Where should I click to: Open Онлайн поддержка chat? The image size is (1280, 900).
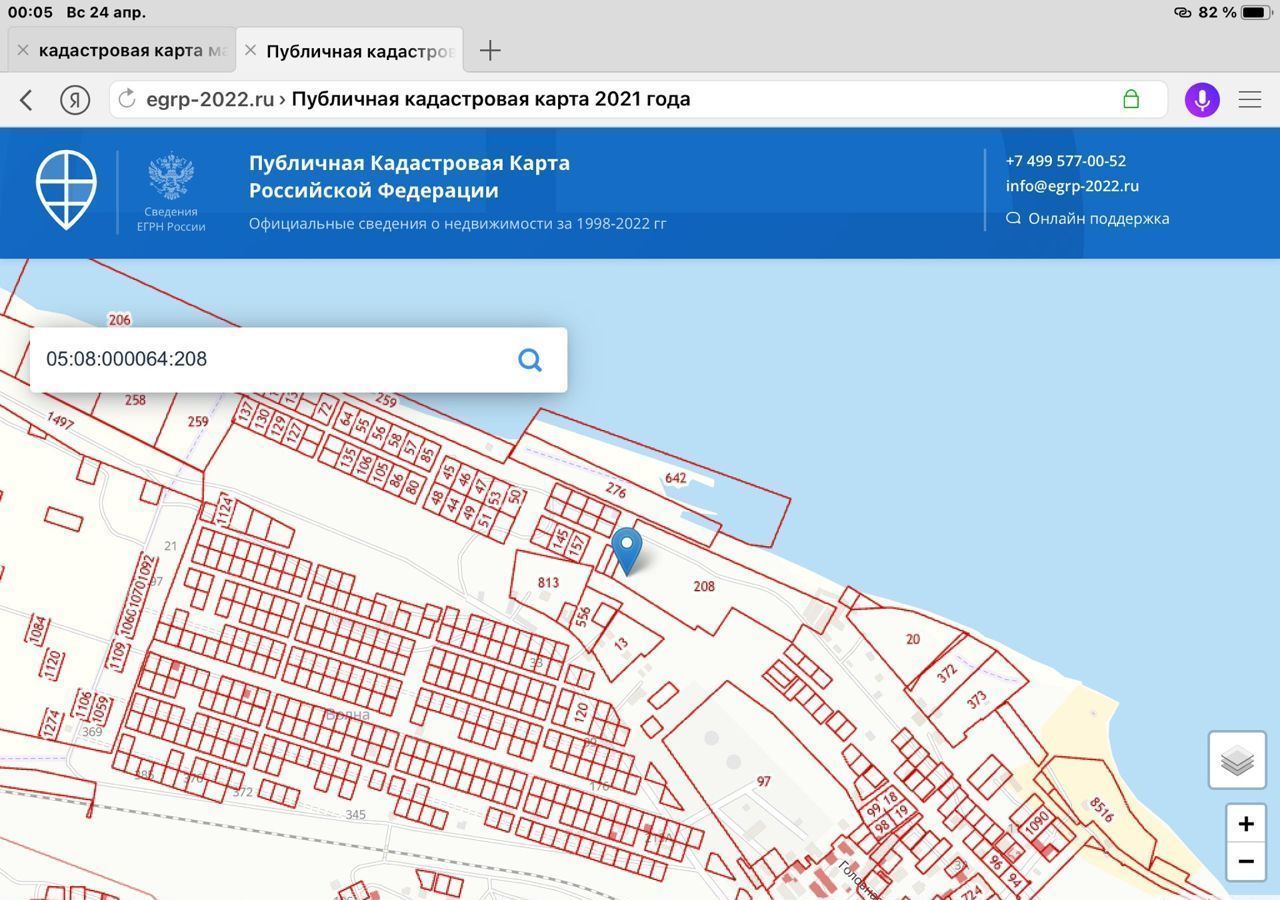click(x=1088, y=218)
